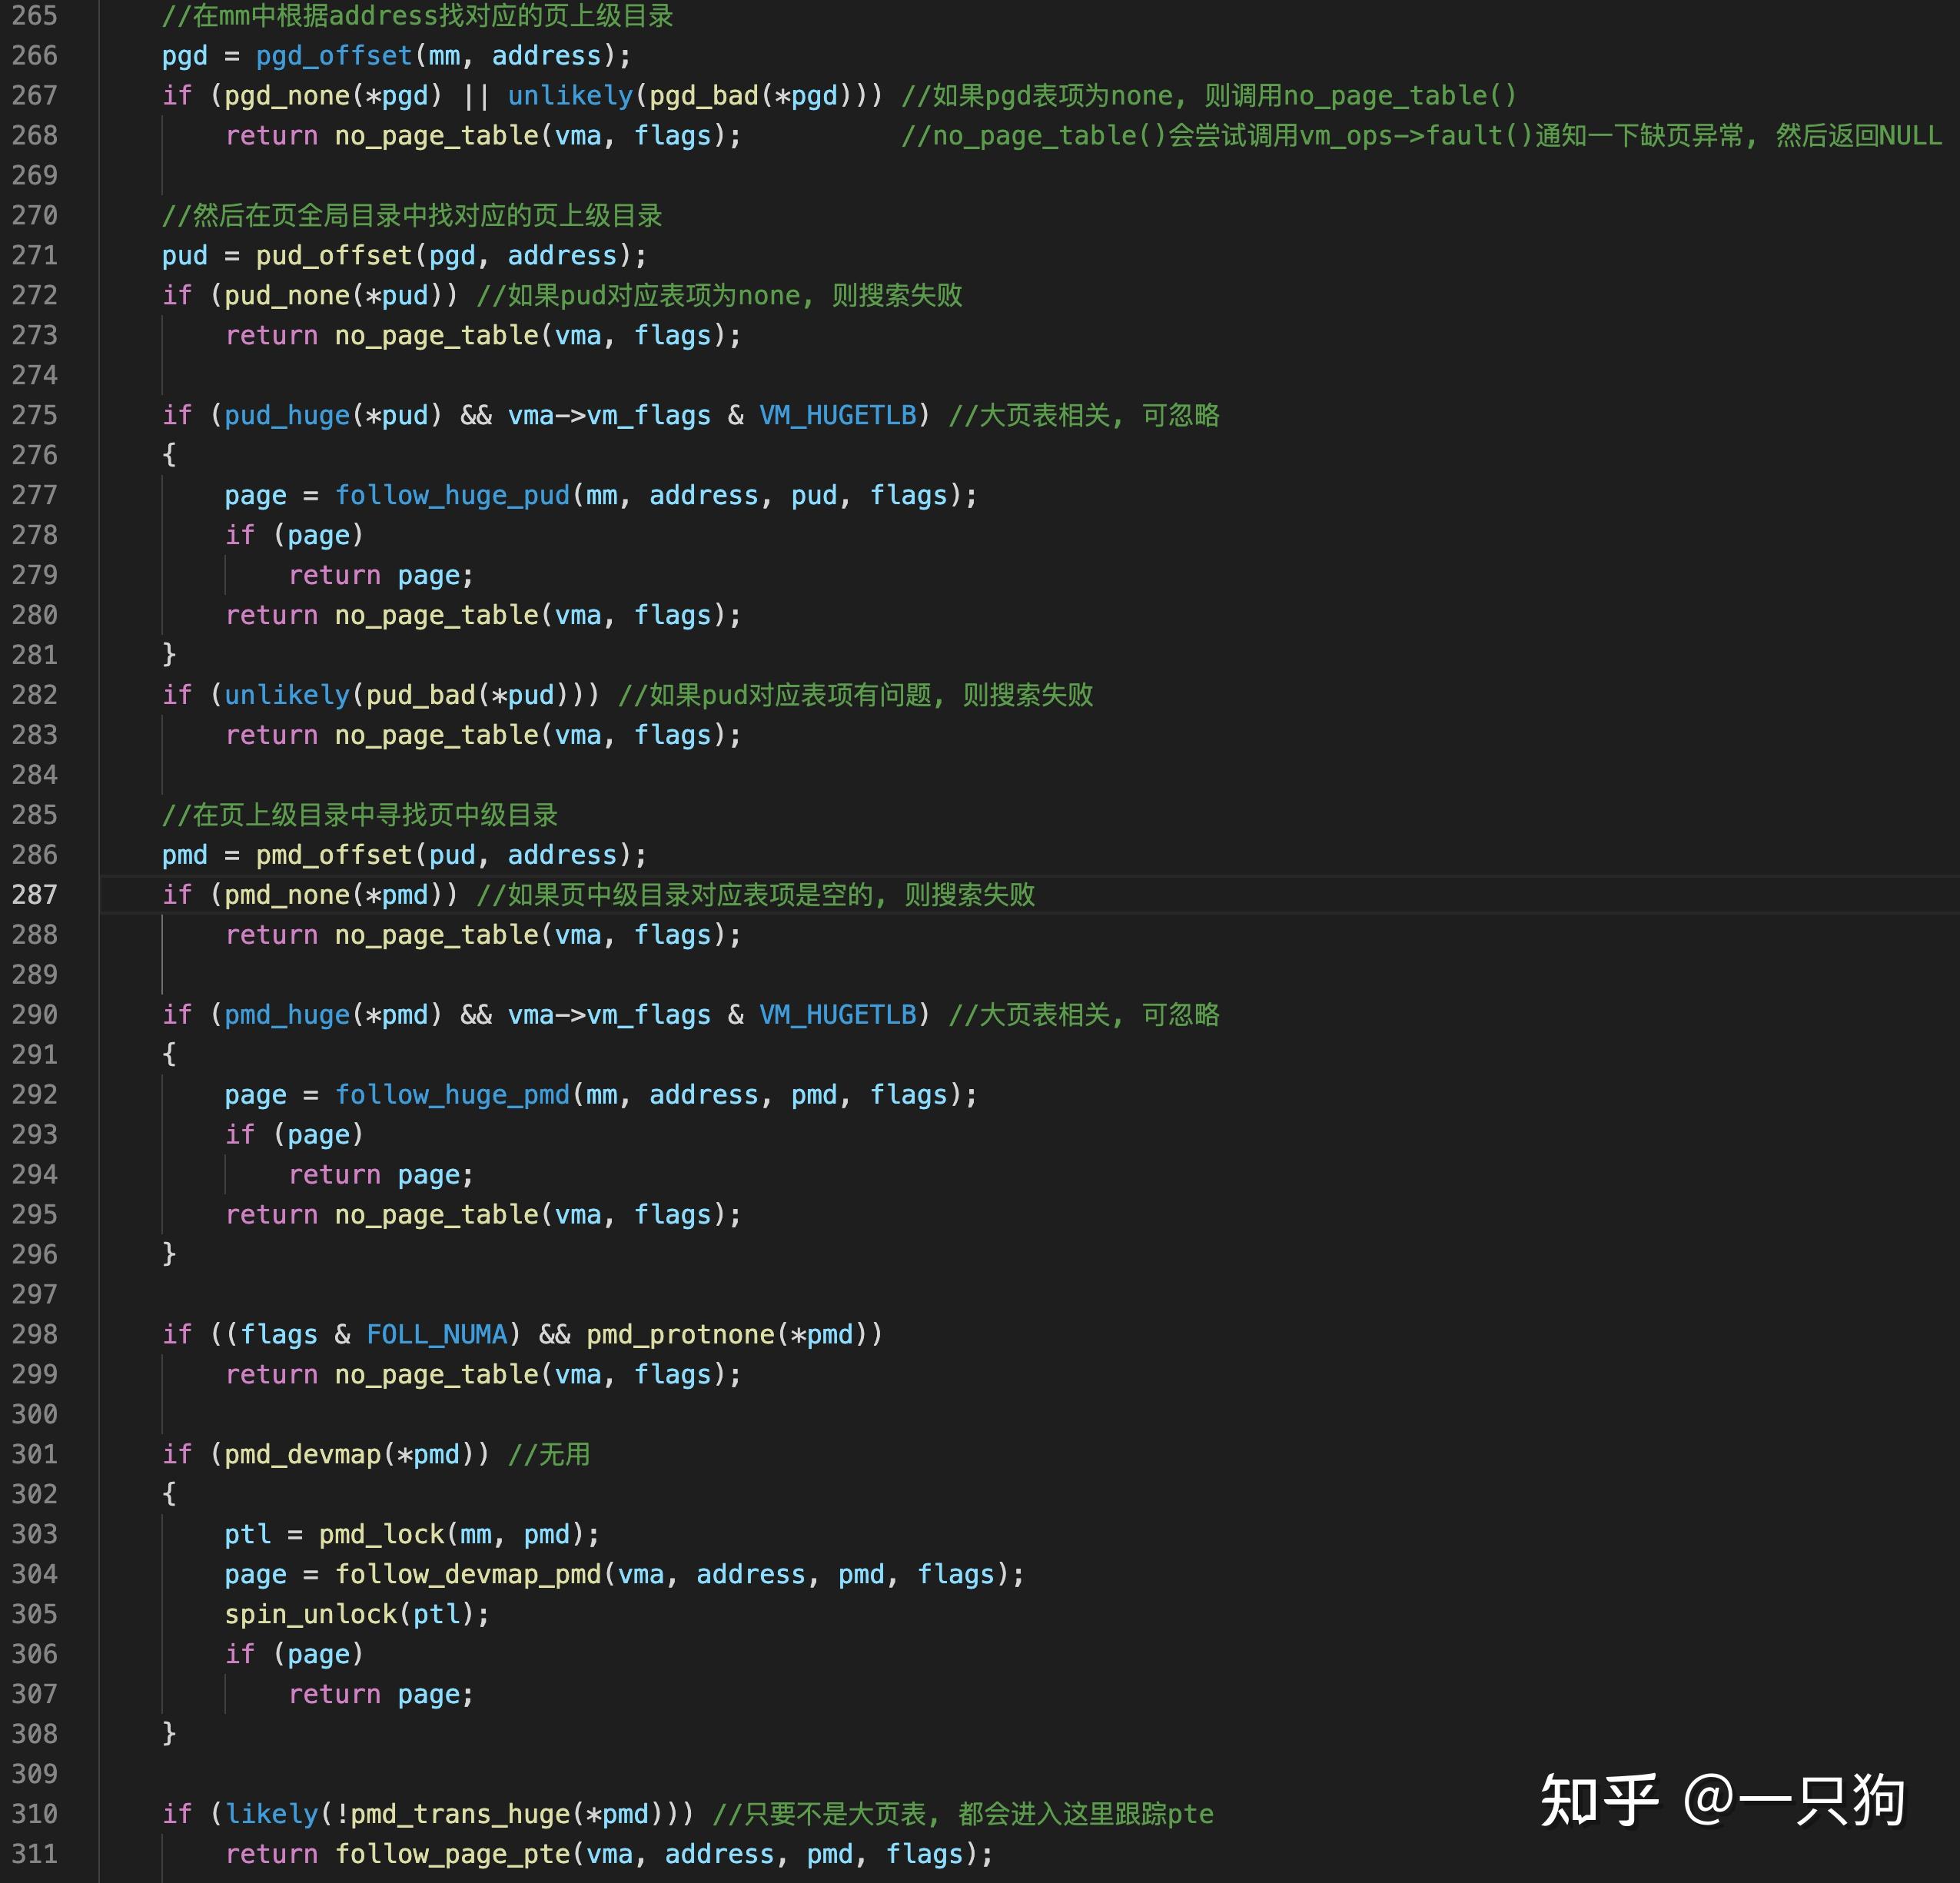Click line number 310 in the gutter
Screen dimensions: 1960x1883
[35, 1814]
